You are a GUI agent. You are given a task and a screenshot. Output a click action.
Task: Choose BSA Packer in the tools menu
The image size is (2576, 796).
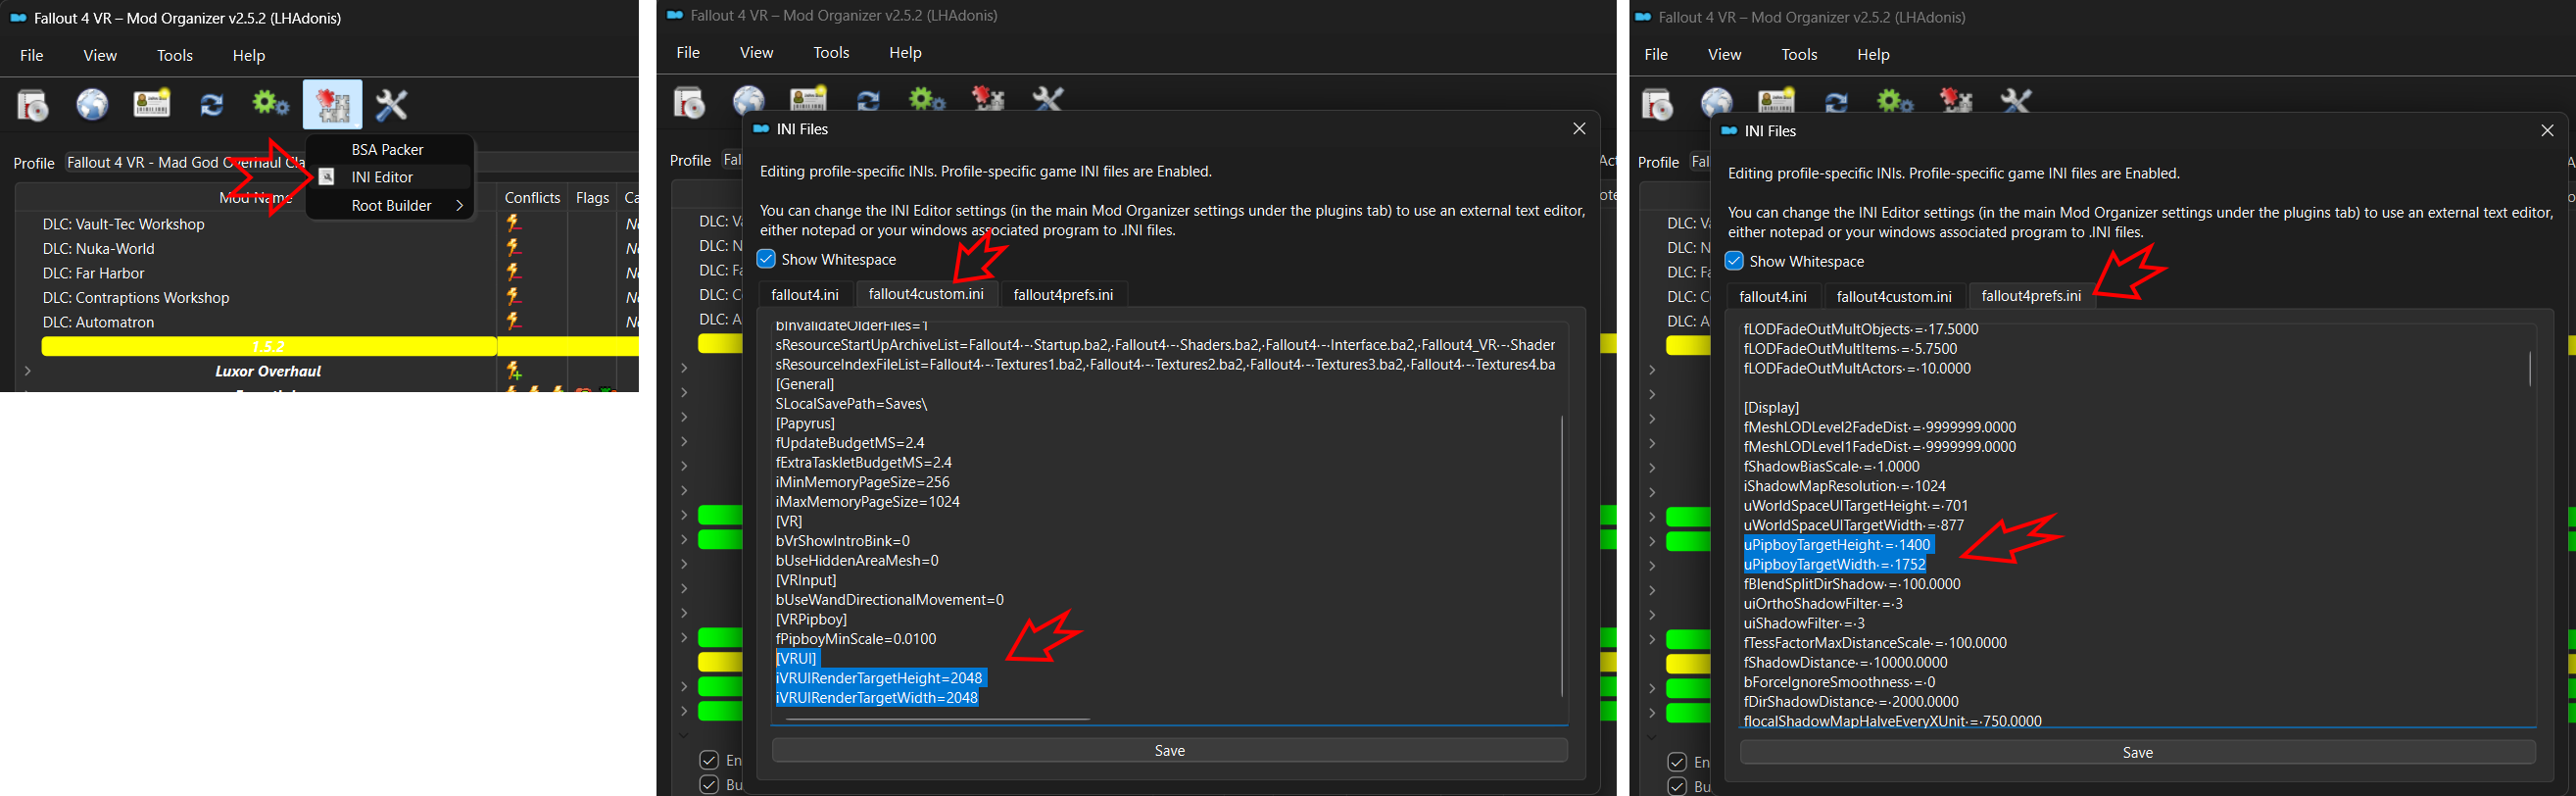click(x=387, y=149)
